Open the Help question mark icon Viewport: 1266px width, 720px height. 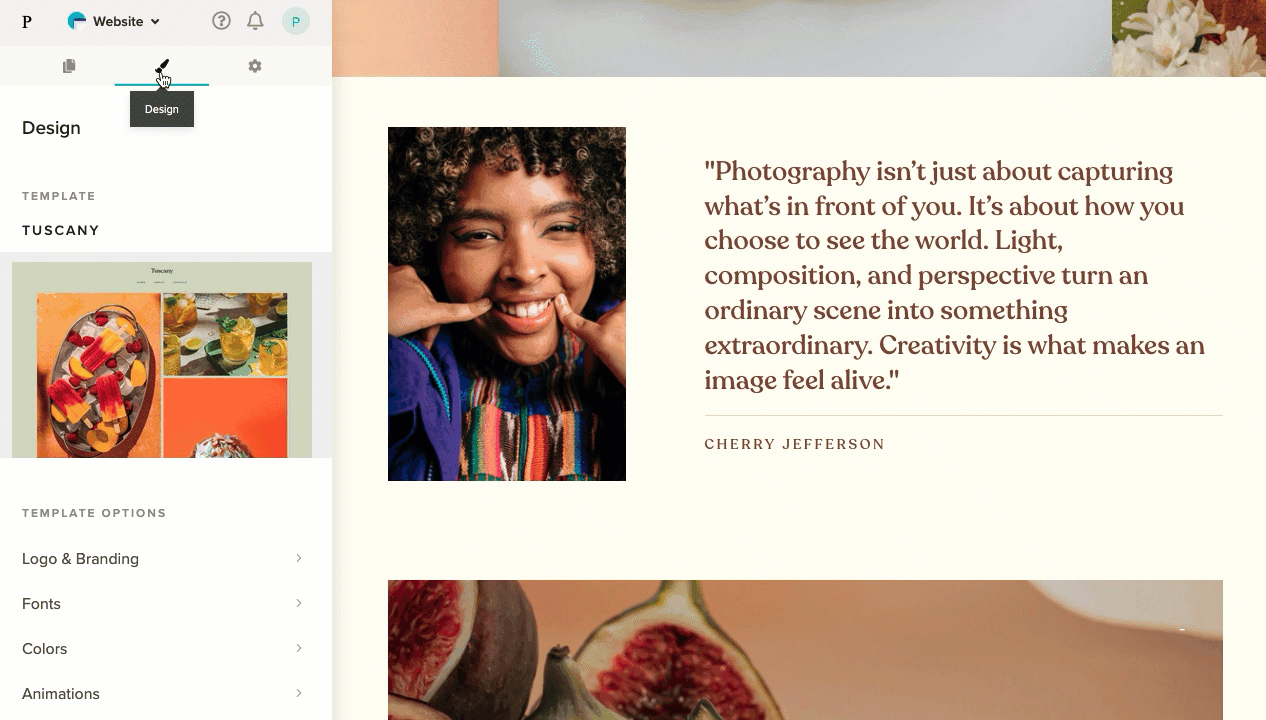click(222, 21)
